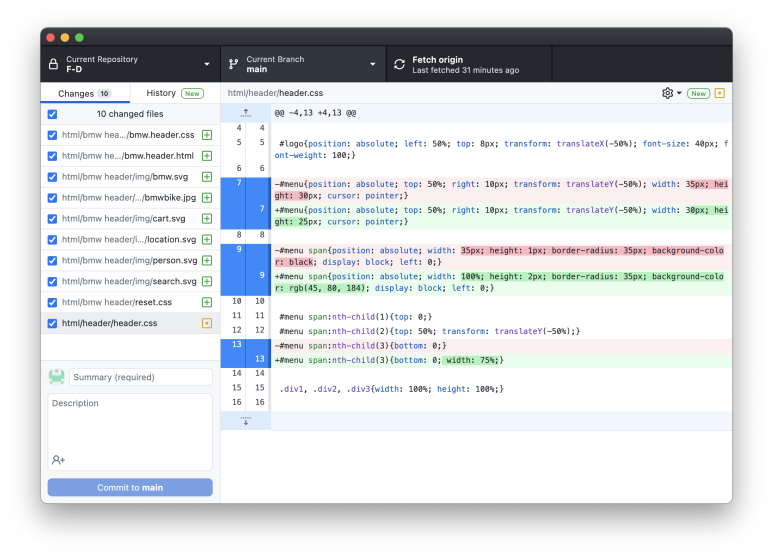Viewport: 773px width, 557px height.
Task: Select deleted line 9 in diff gutter
Action: coord(246,256)
